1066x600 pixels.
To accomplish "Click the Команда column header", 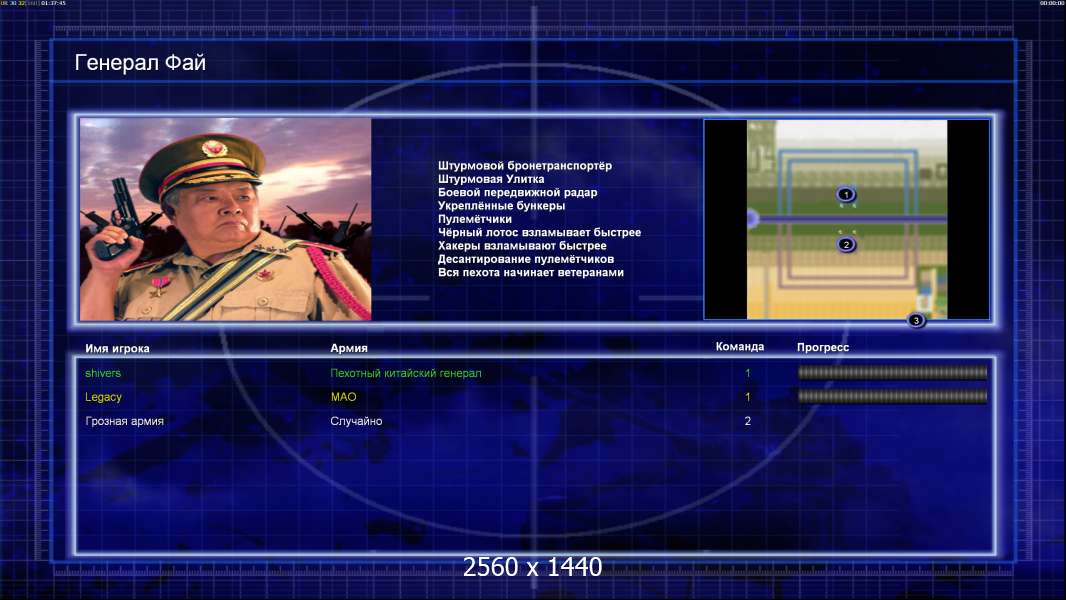I will click(740, 347).
